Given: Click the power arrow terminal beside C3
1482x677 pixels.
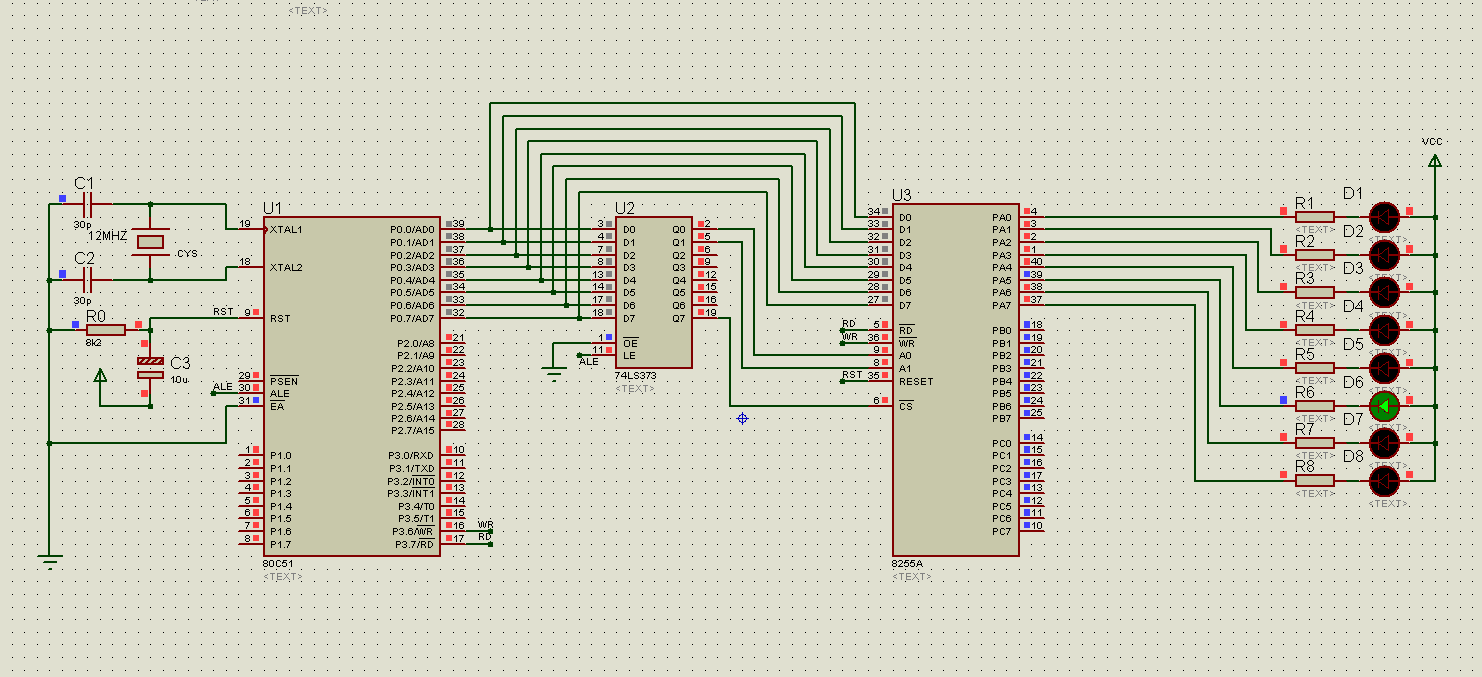Looking at the screenshot, I should coord(99,376).
